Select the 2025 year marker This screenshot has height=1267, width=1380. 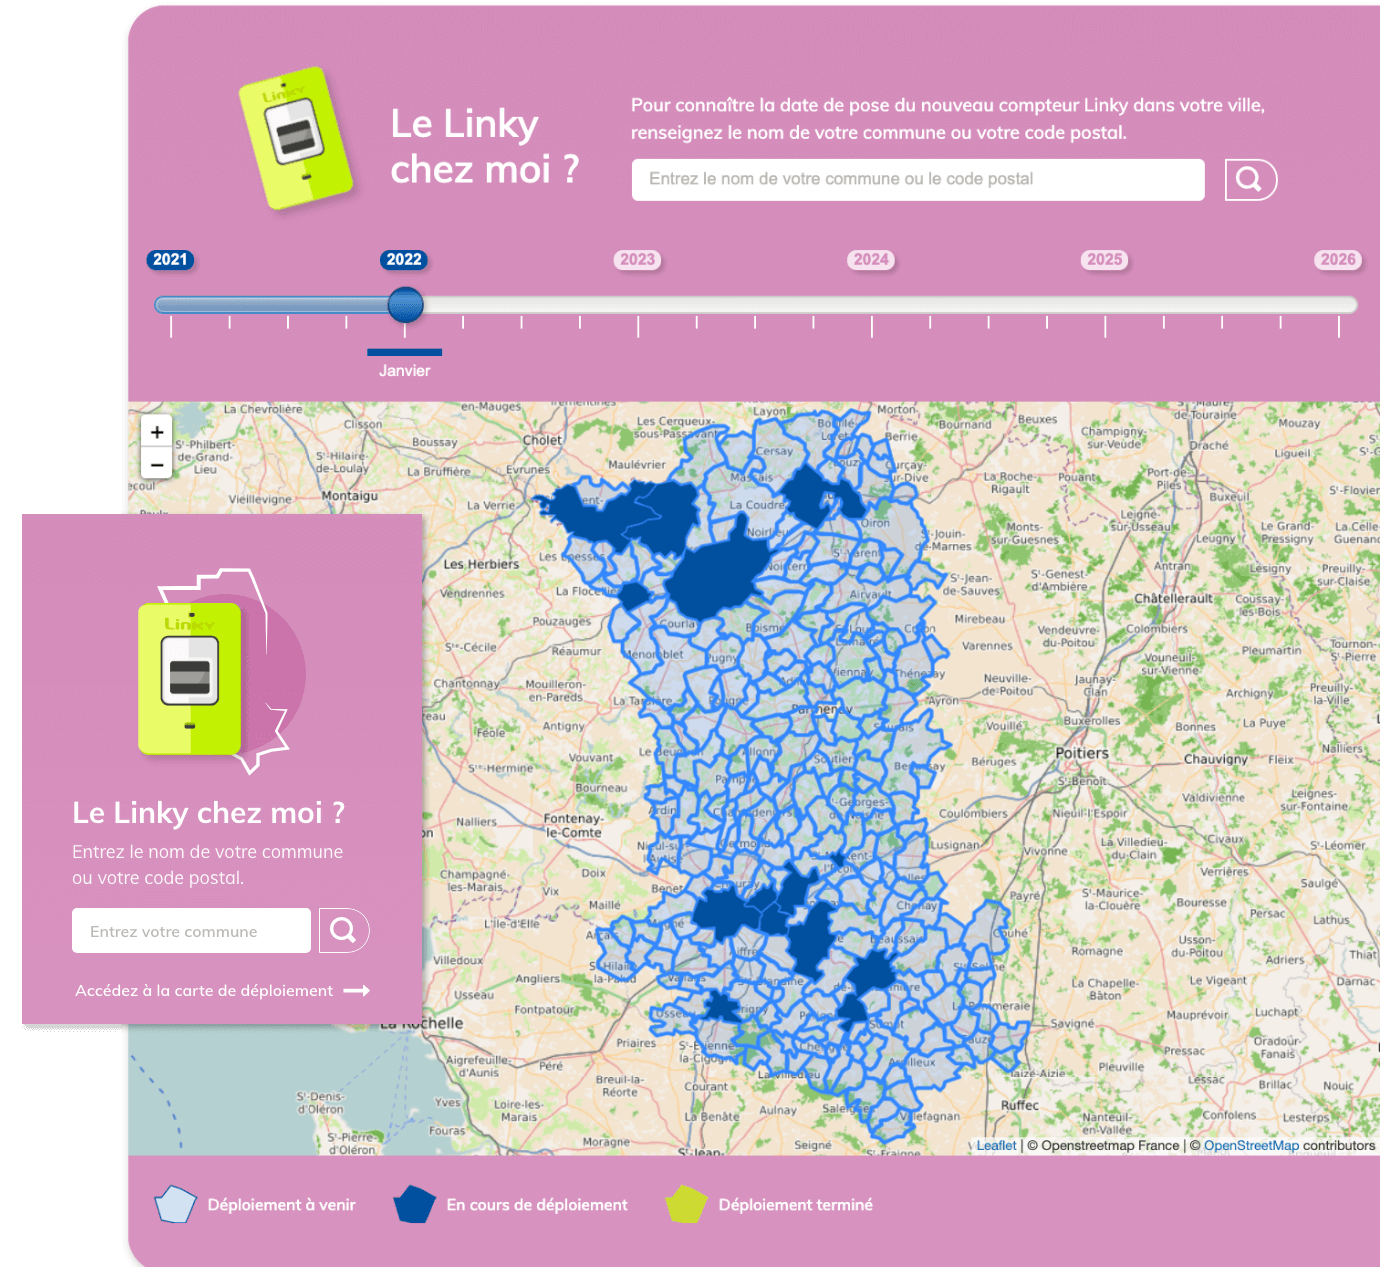click(x=1105, y=260)
